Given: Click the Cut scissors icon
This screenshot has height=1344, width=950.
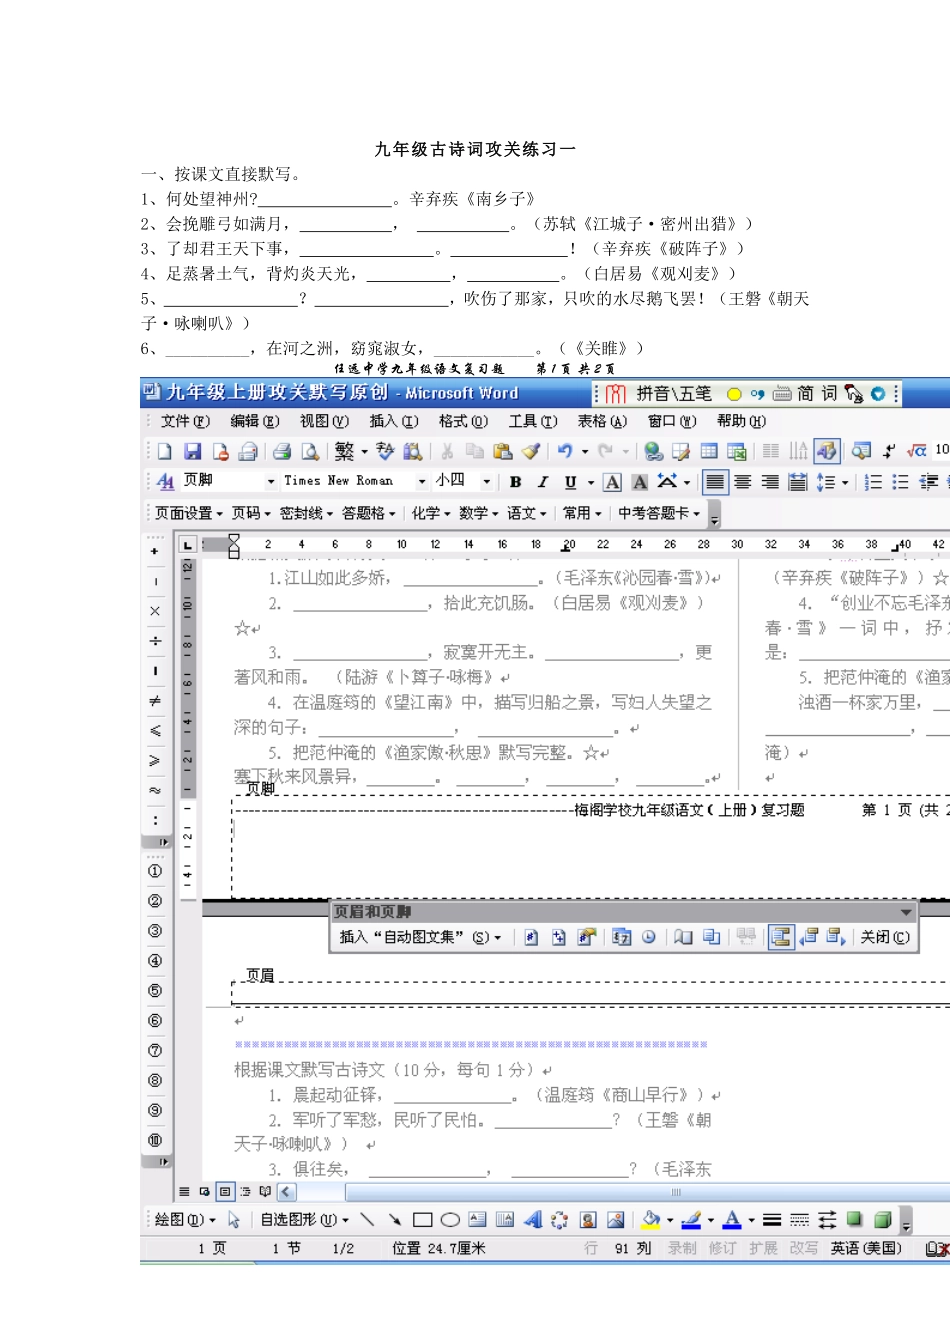Looking at the screenshot, I should tap(447, 452).
